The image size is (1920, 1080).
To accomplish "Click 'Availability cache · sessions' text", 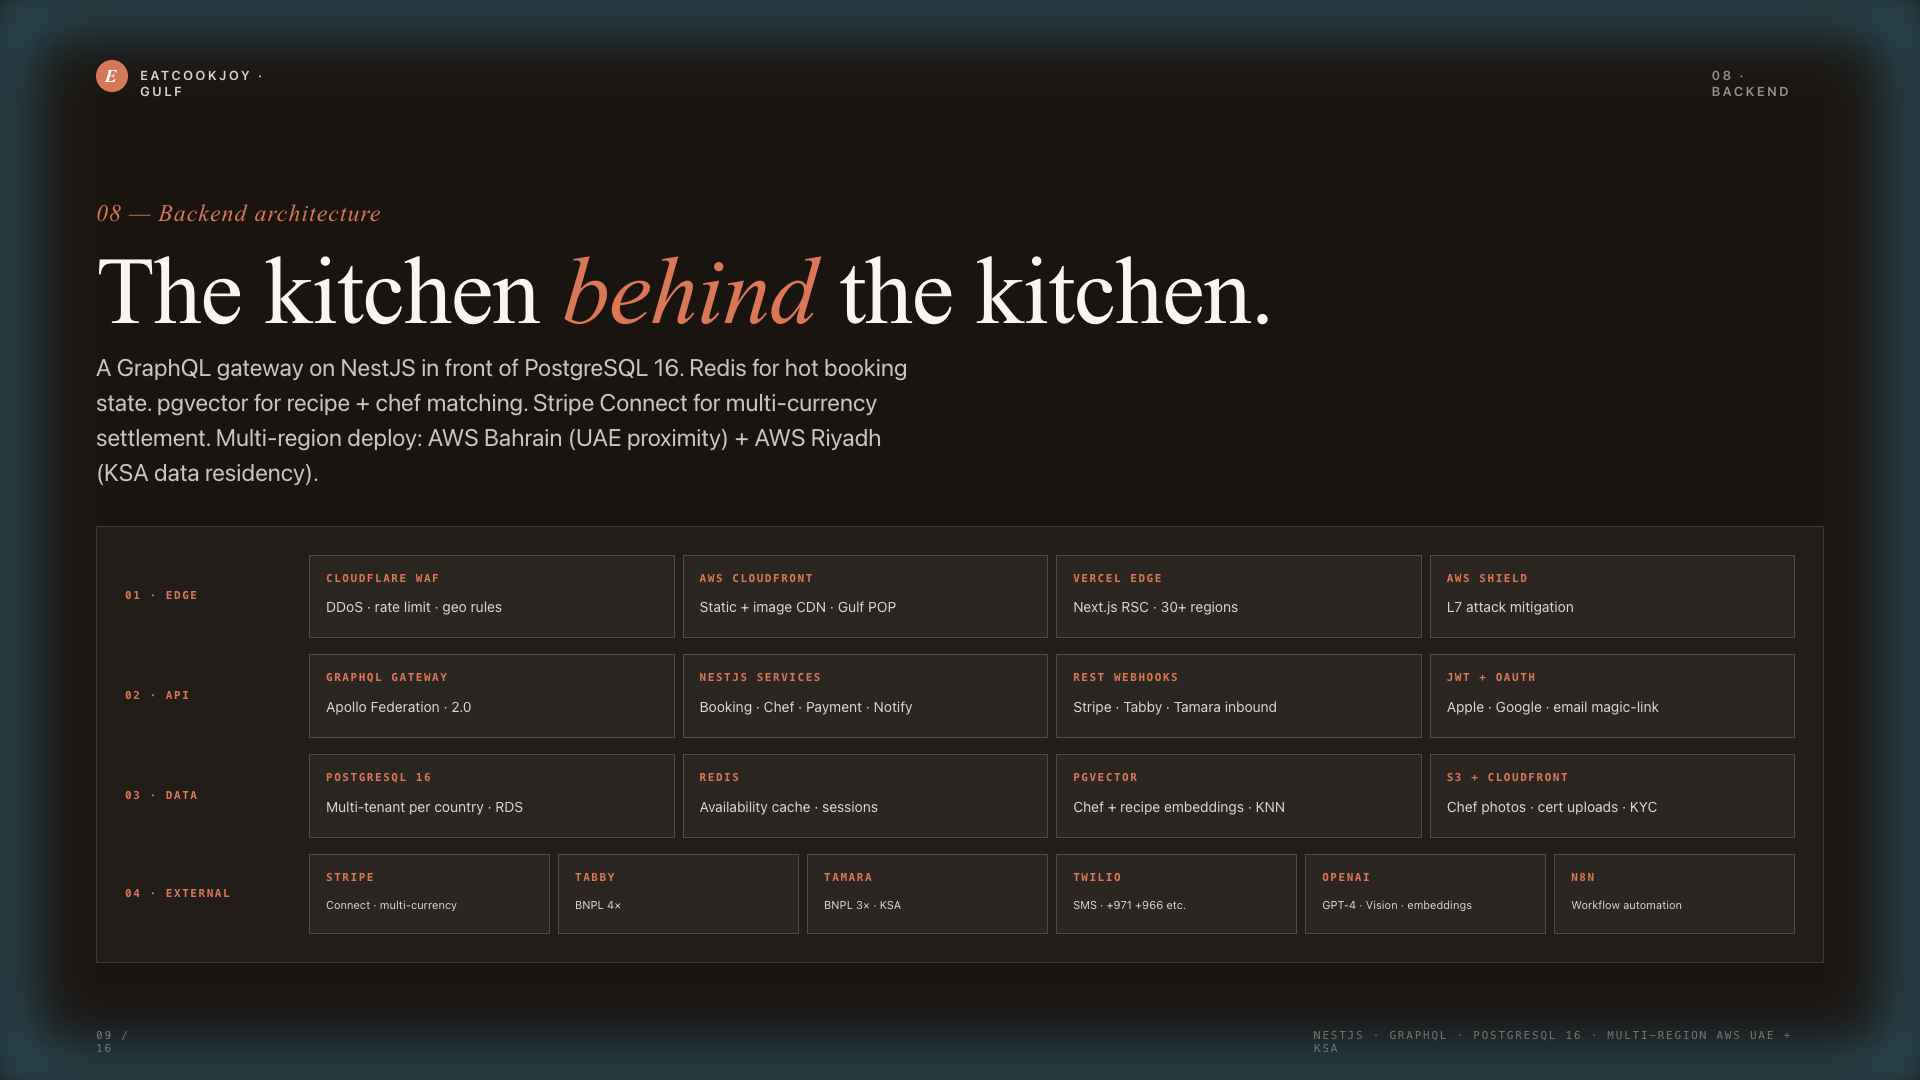I will pyautogui.click(x=788, y=808).
